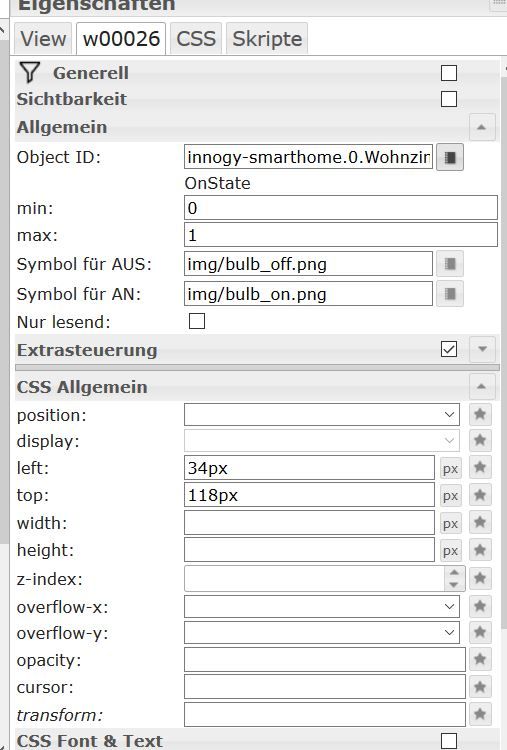Image resolution: width=507 pixels, height=750 pixels.
Task: Uncheck the Extrasteuerung checkbox
Action: (449, 349)
